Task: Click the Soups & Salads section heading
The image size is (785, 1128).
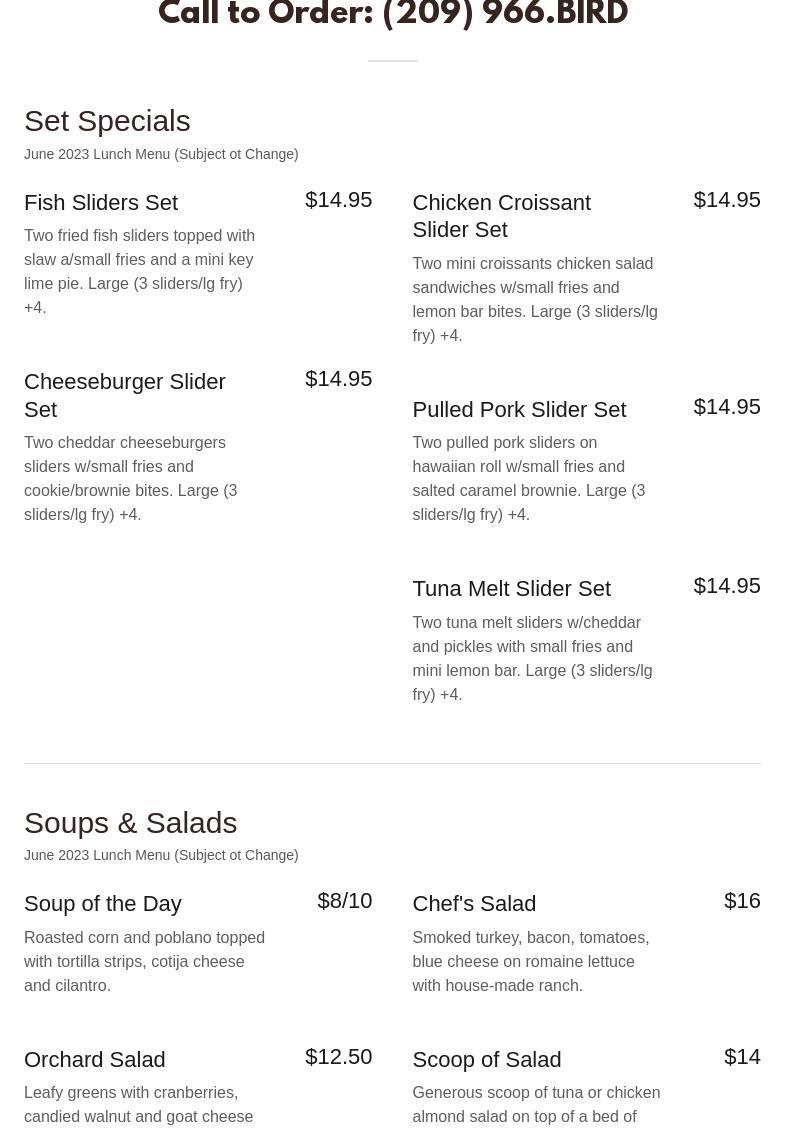Action: tap(130, 822)
